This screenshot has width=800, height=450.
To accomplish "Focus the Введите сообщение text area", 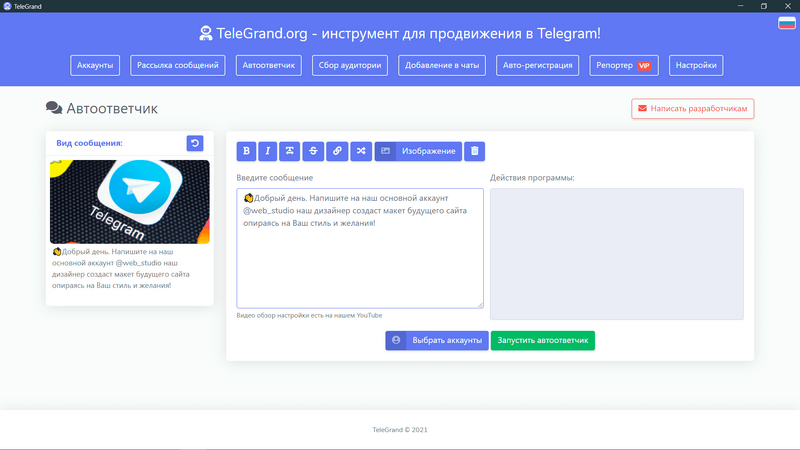I will coord(360,248).
